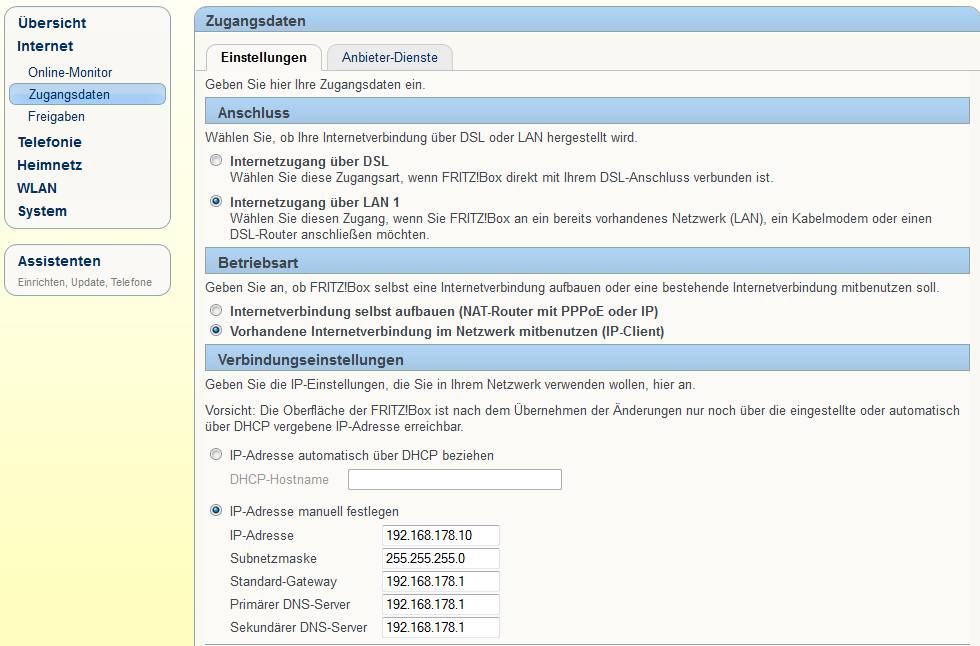Choose Internetzugang über LAN 1 option

point(216,201)
